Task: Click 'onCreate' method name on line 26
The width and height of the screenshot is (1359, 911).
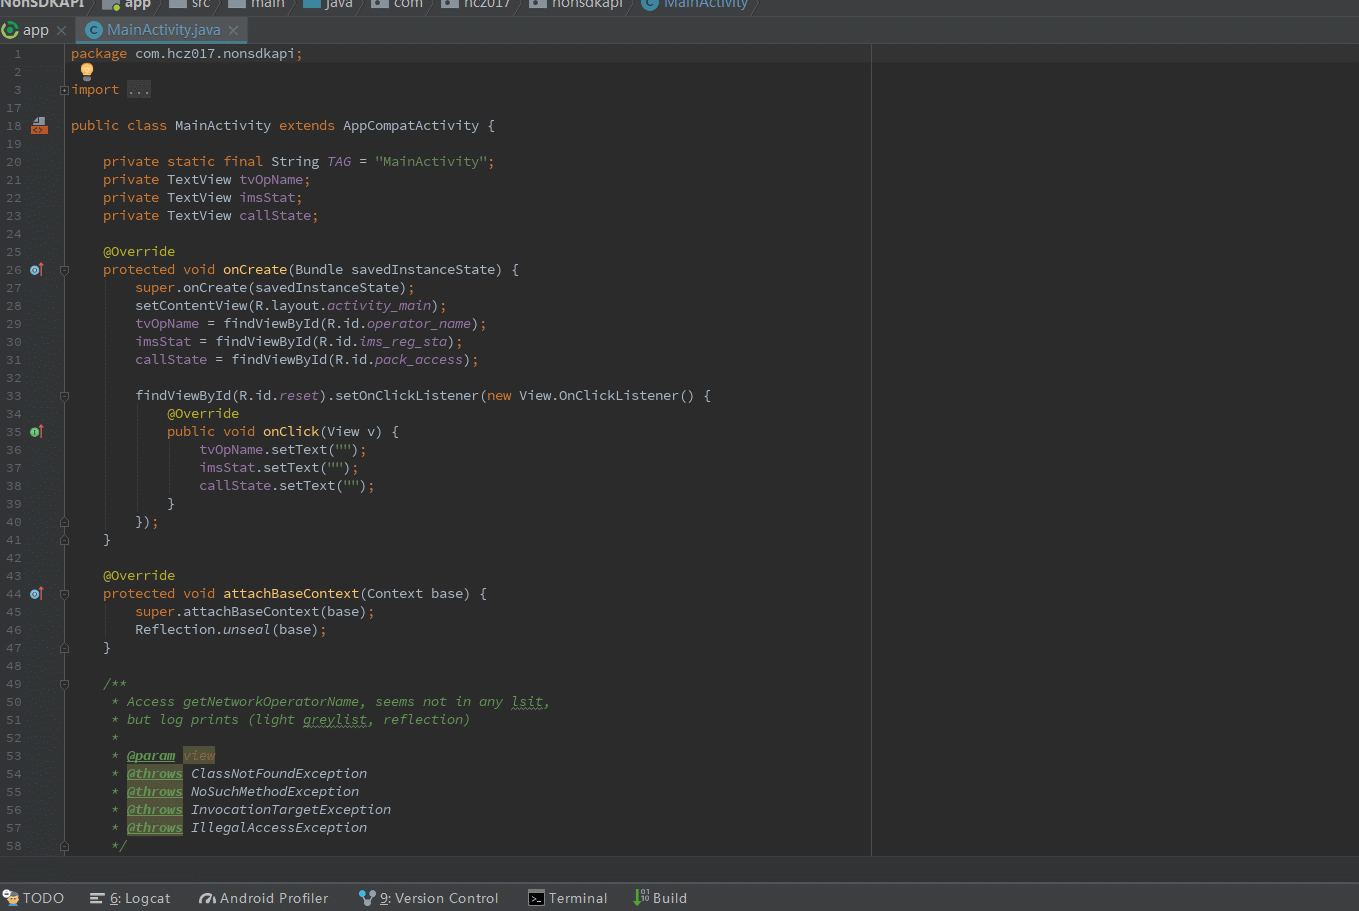Action: [255, 270]
